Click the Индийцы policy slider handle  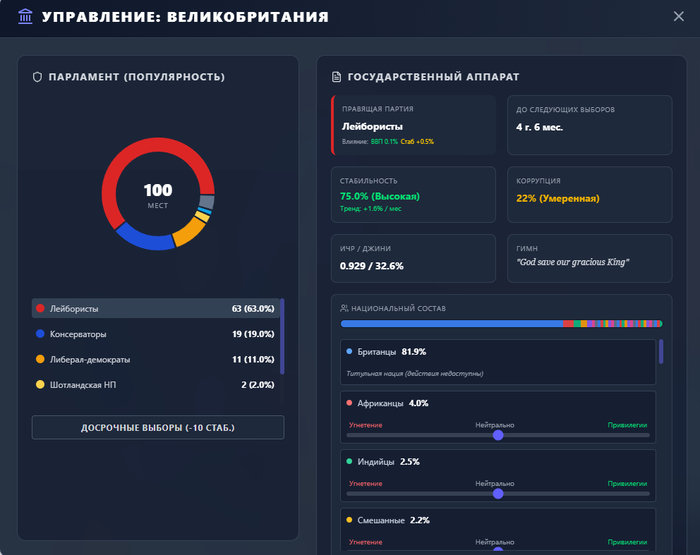(498, 493)
